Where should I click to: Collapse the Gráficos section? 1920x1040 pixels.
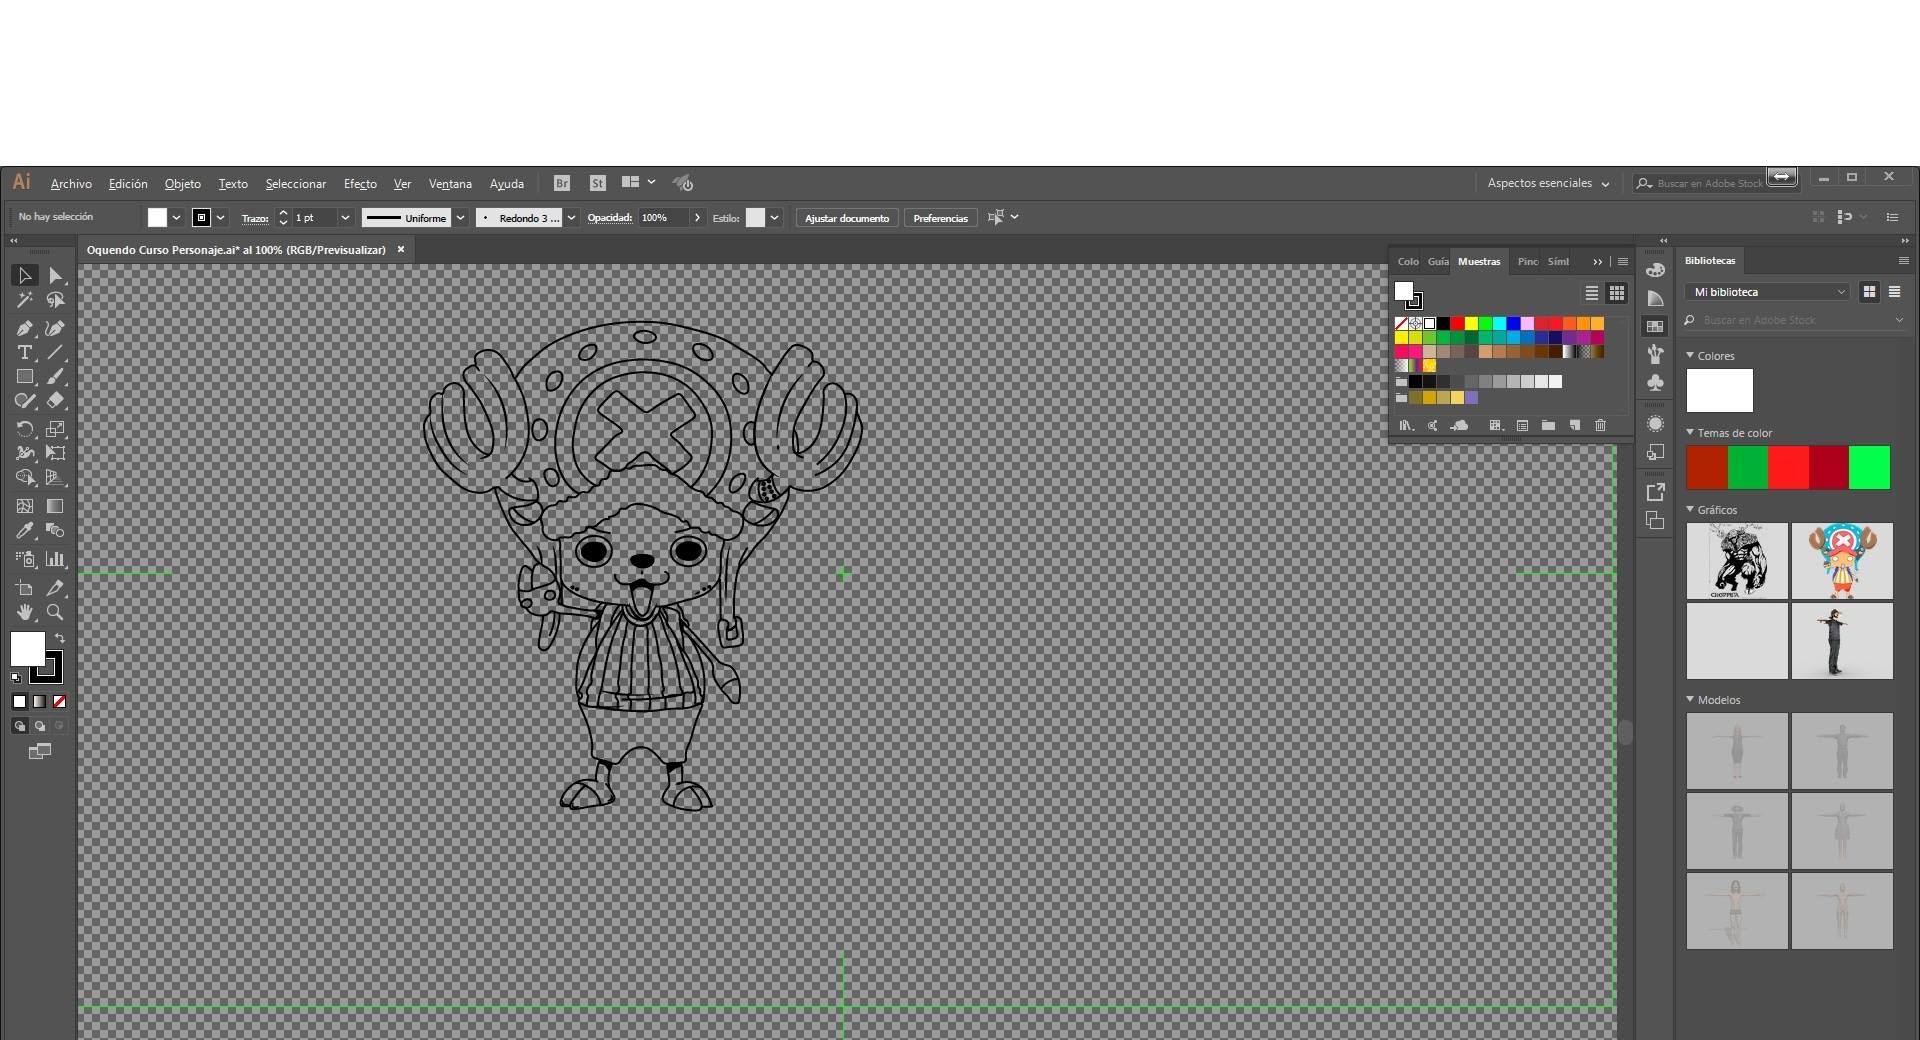point(1690,510)
